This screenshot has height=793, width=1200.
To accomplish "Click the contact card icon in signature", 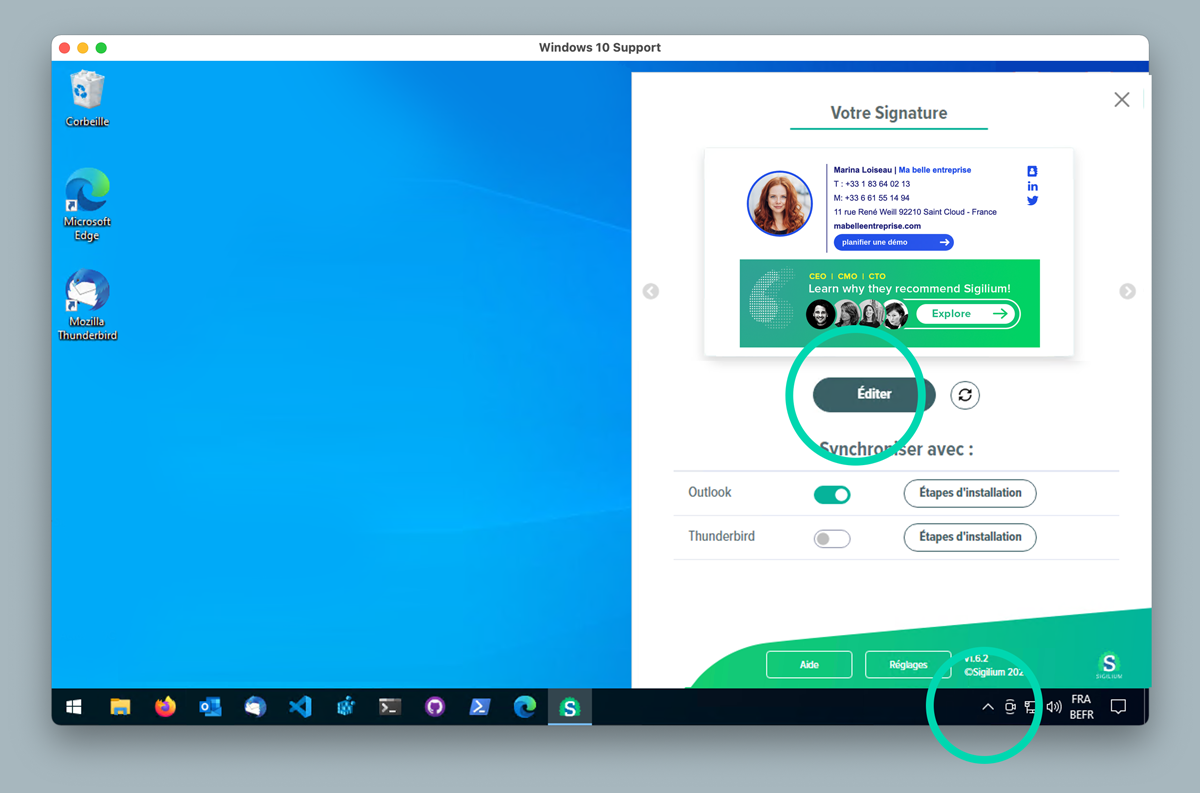I will pyautogui.click(x=1032, y=171).
